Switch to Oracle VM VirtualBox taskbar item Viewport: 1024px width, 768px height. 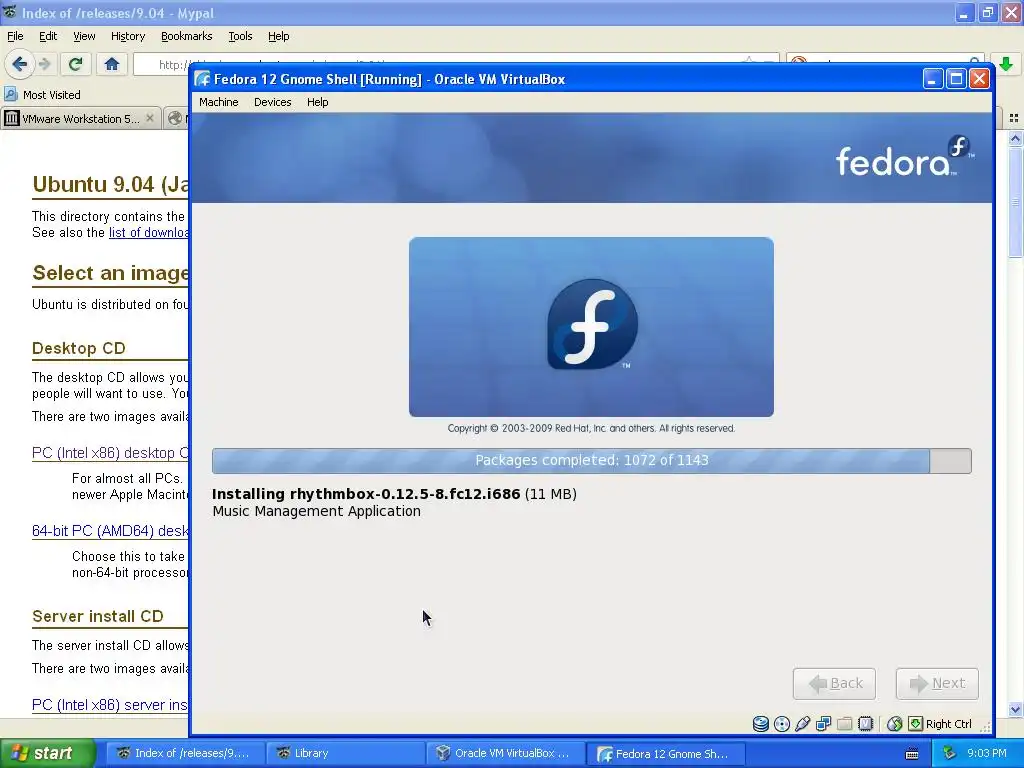(x=506, y=753)
